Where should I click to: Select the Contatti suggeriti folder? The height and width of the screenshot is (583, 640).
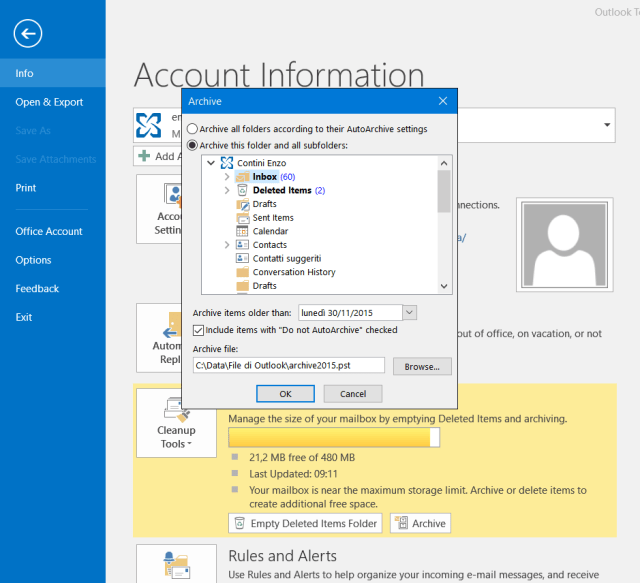tap(286, 258)
